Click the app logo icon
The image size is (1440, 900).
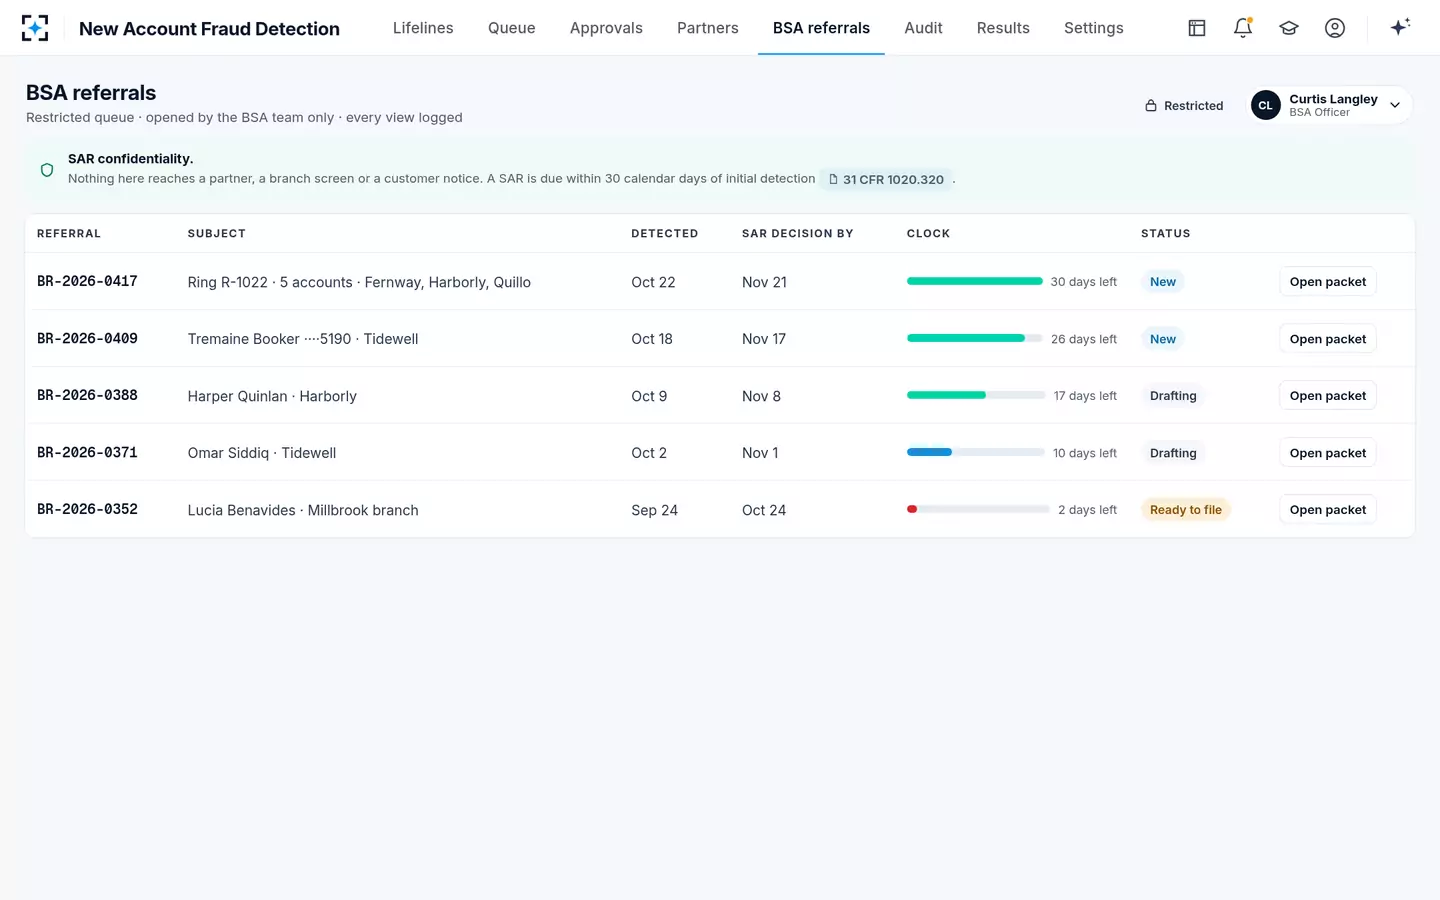(x=35, y=28)
